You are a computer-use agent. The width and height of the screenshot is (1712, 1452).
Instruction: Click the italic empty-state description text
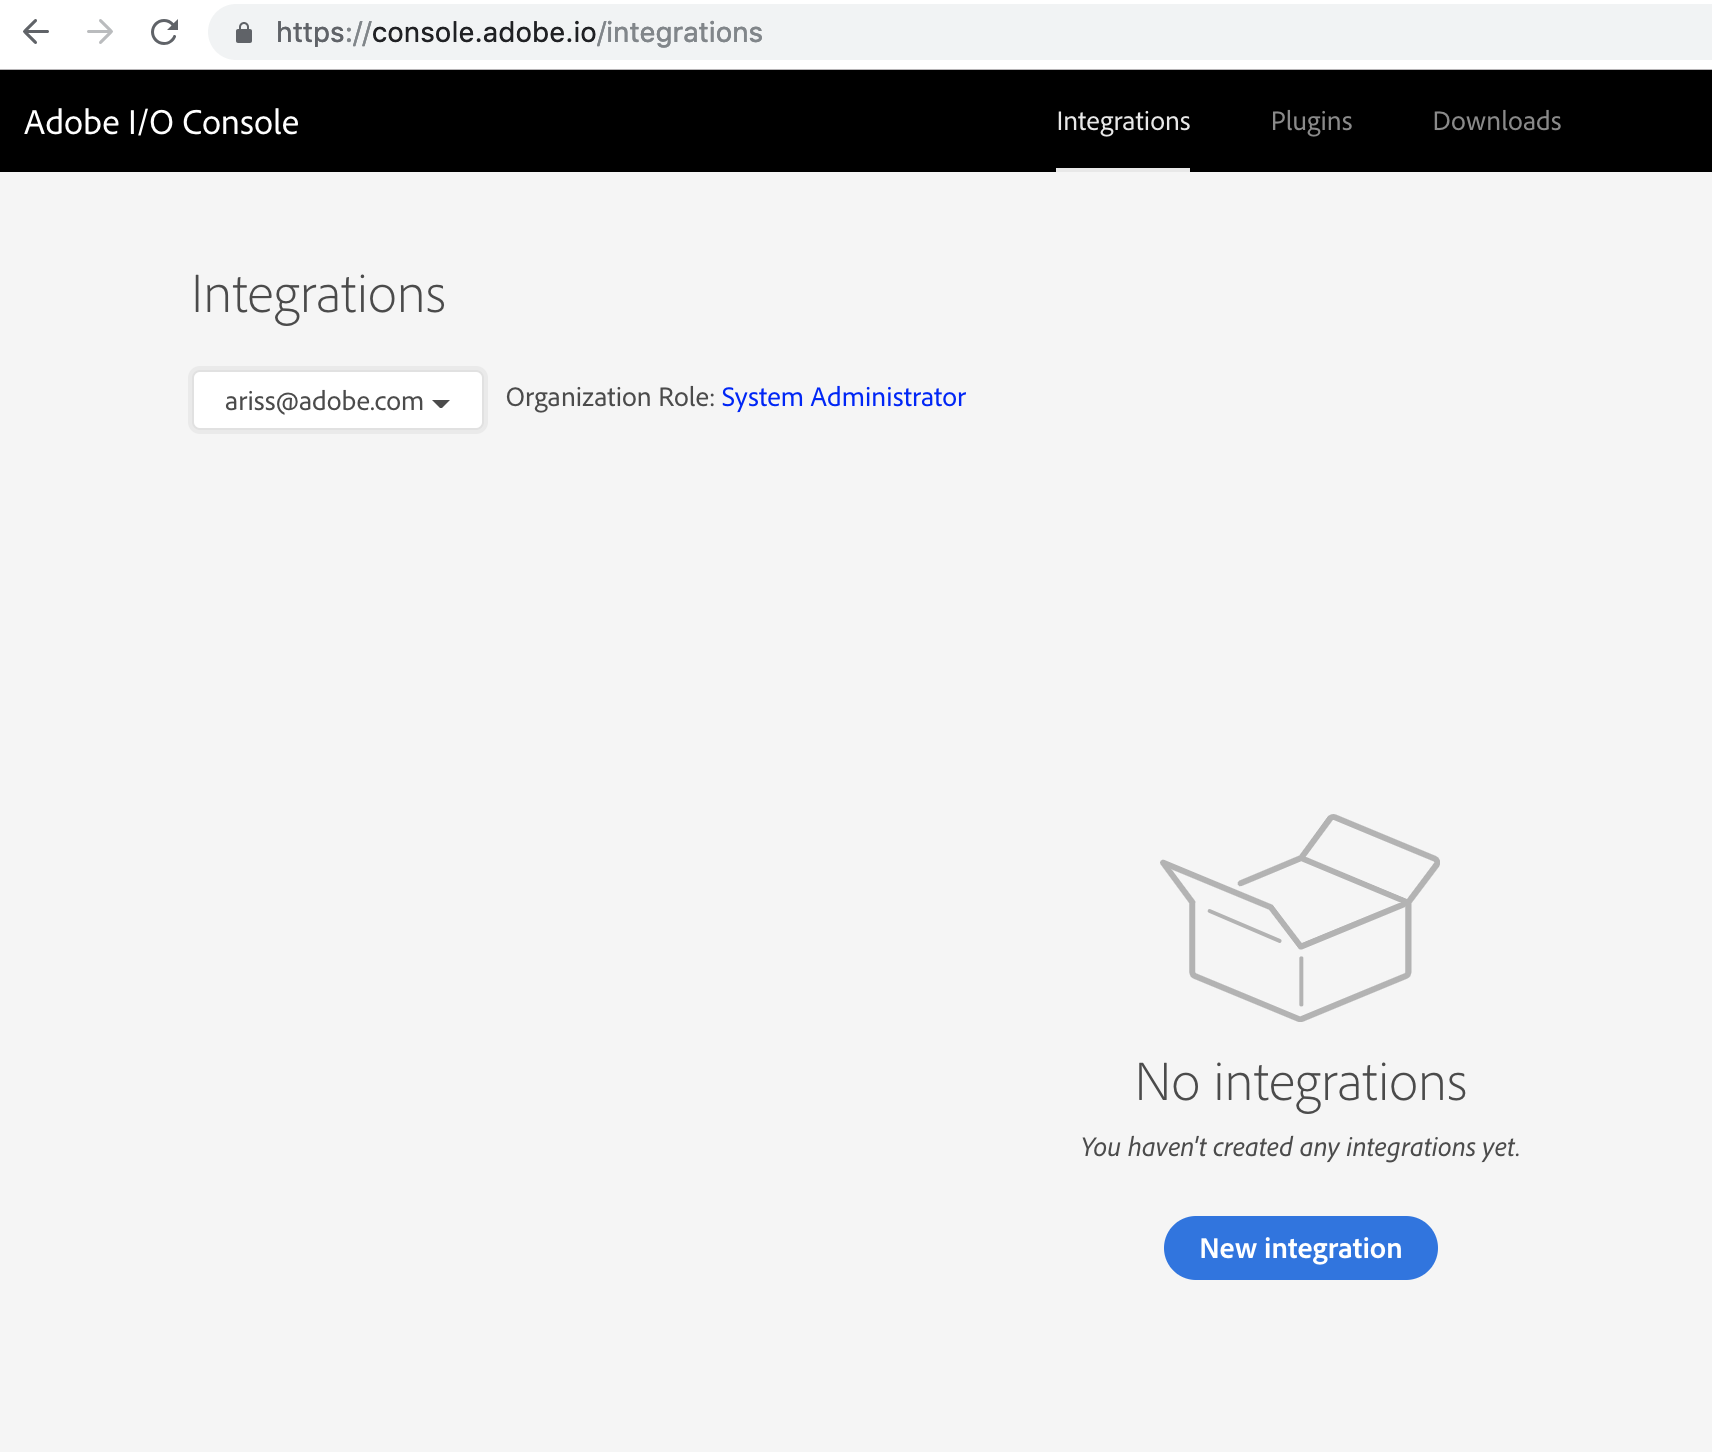click(x=1299, y=1147)
